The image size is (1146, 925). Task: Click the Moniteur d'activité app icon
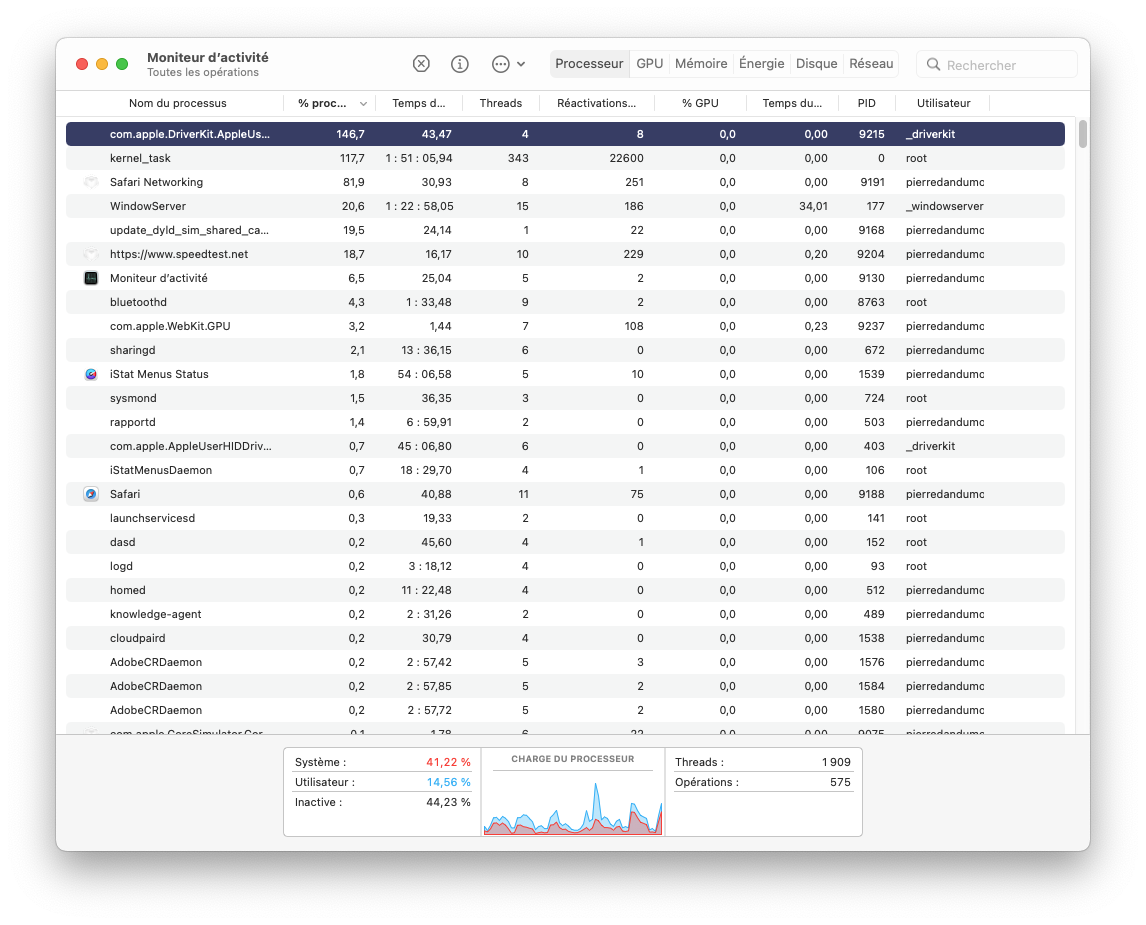pos(91,278)
